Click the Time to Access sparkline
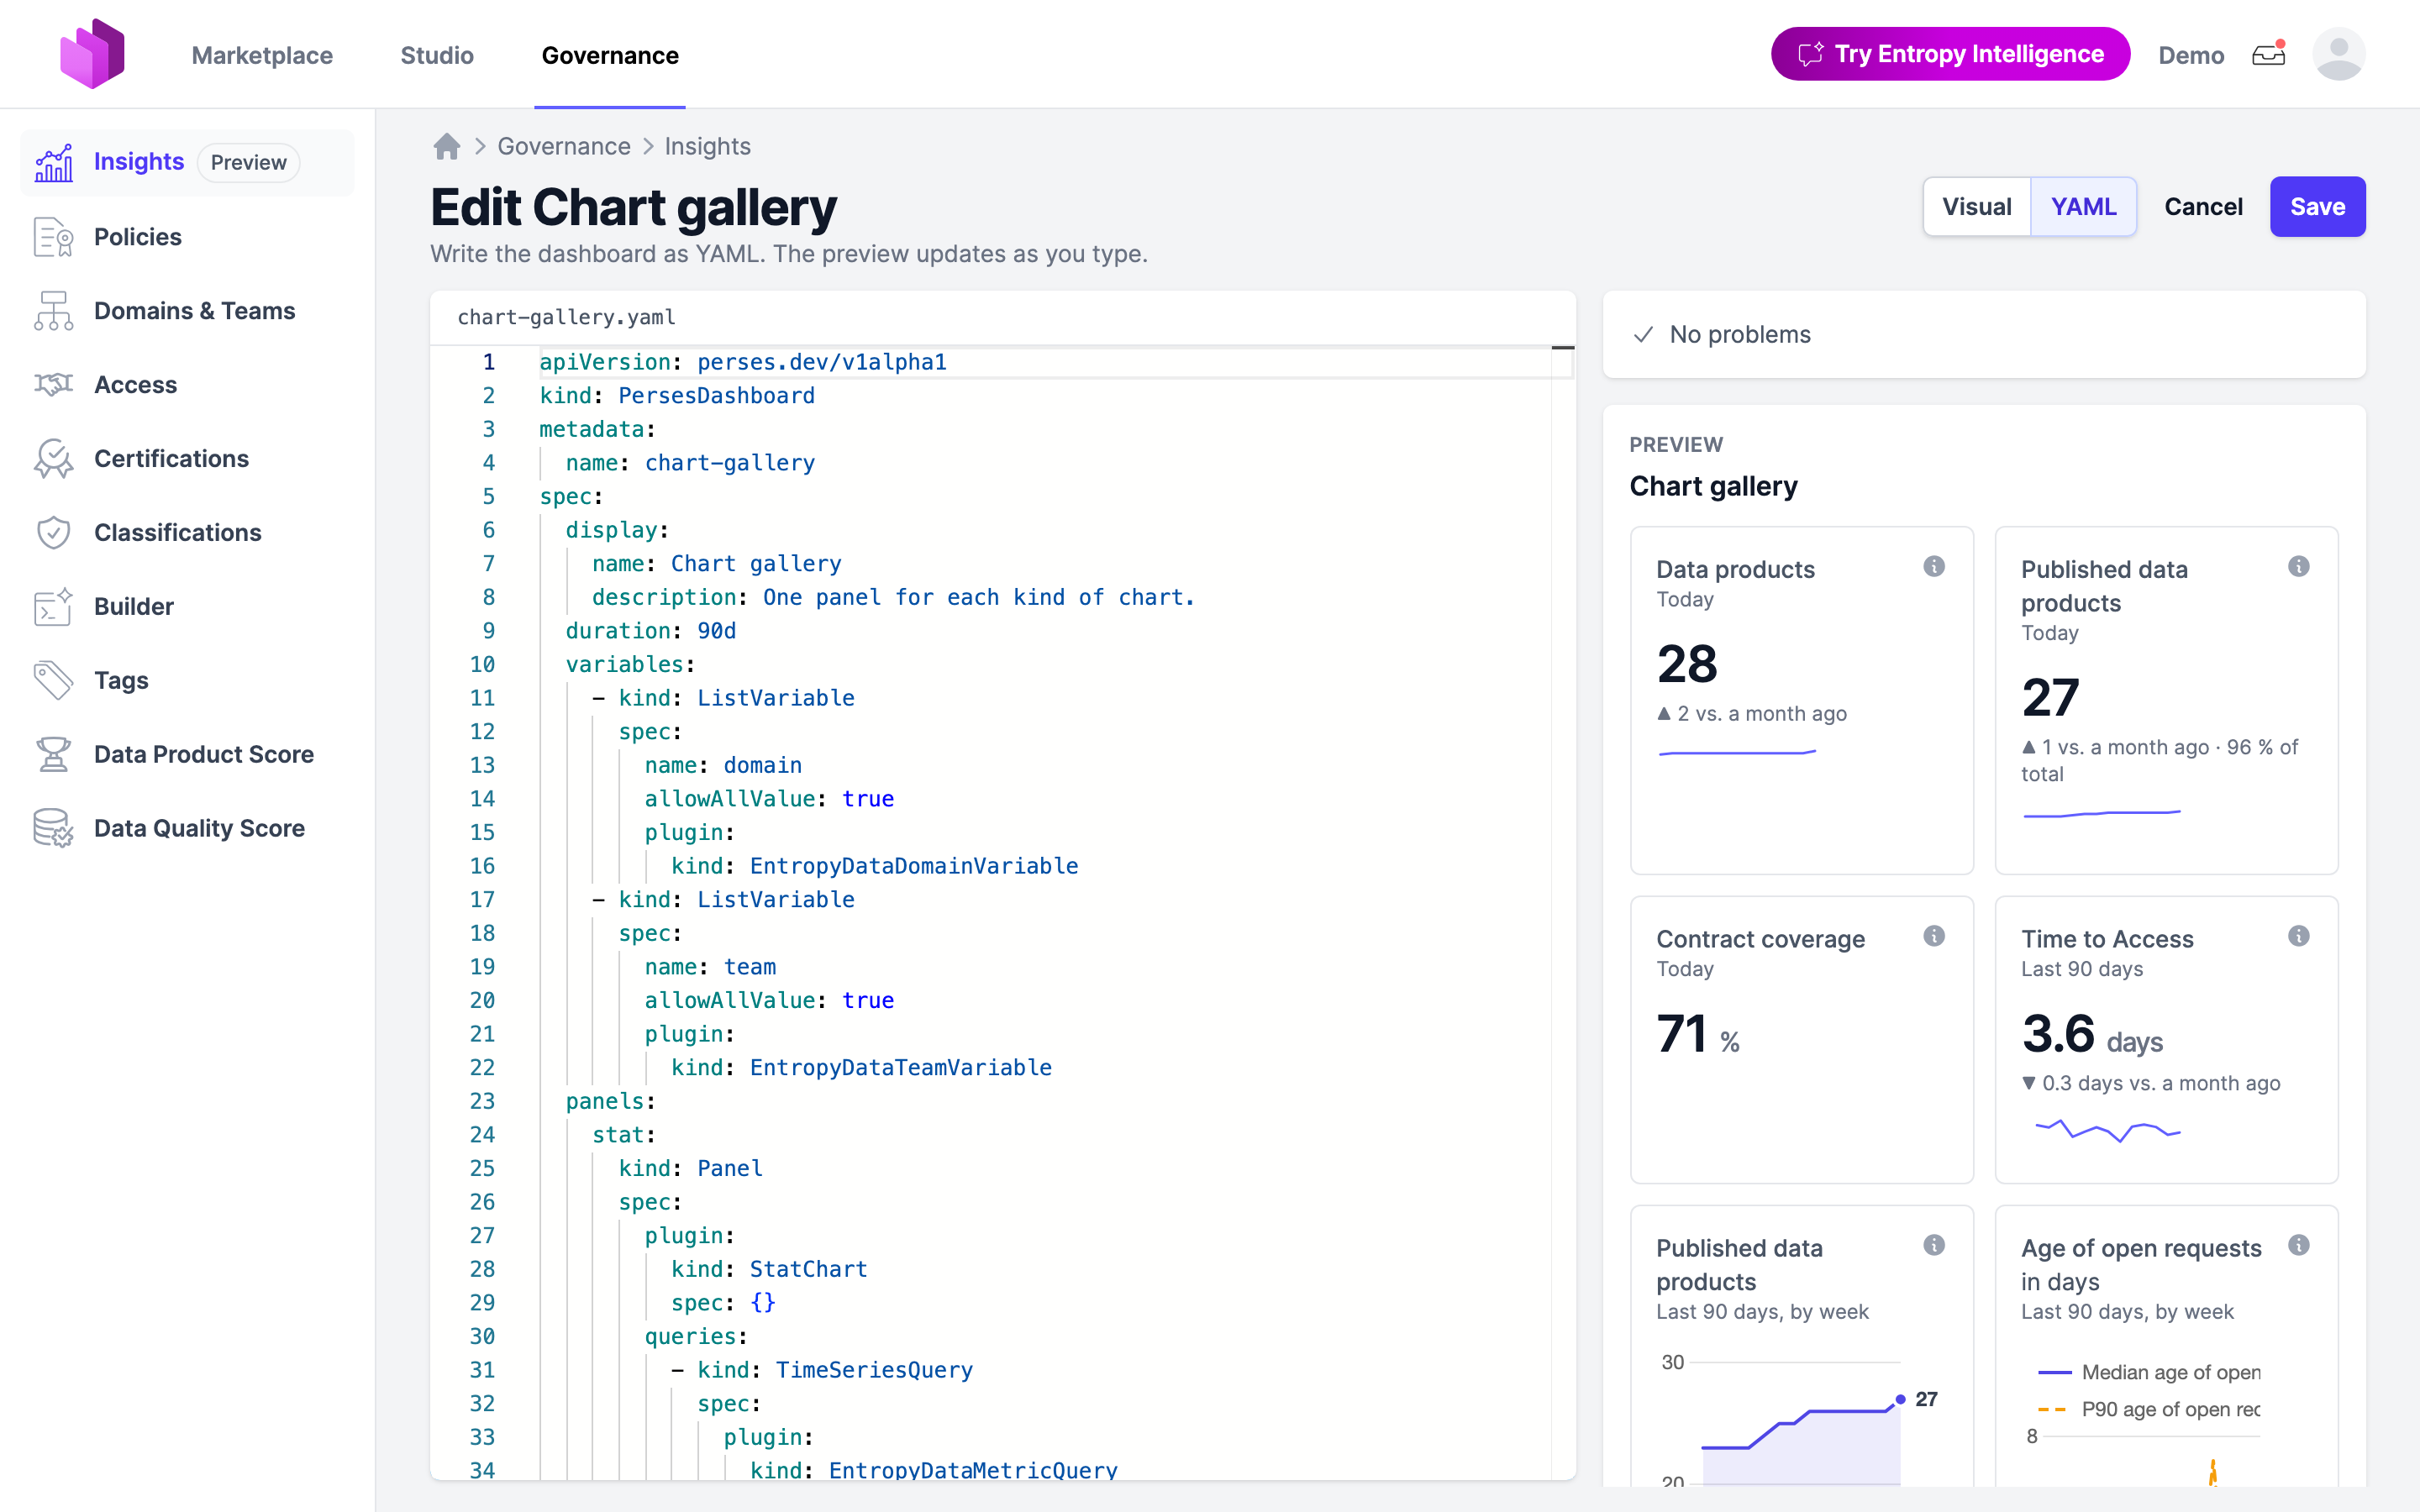The height and width of the screenshot is (1512, 2420). click(x=2107, y=1130)
